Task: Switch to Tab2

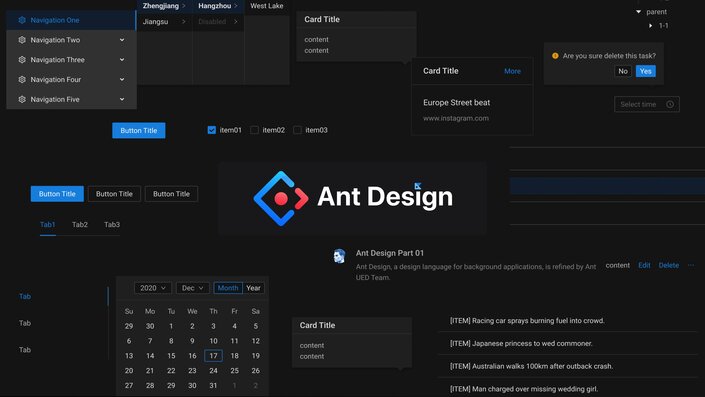Action: [x=80, y=224]
